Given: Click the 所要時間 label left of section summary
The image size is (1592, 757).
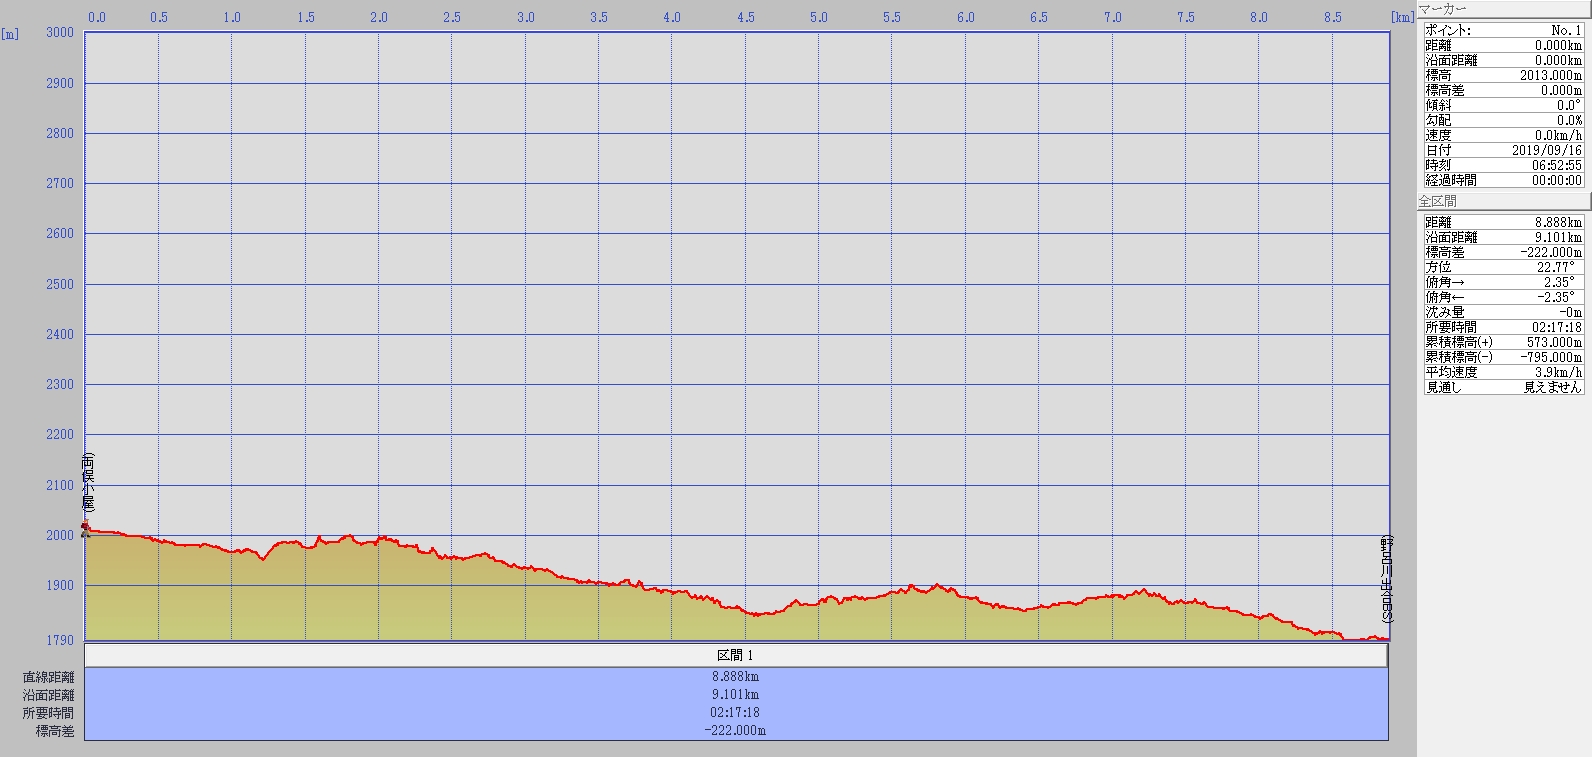Looking at the screenshot, I should [48, 713].
